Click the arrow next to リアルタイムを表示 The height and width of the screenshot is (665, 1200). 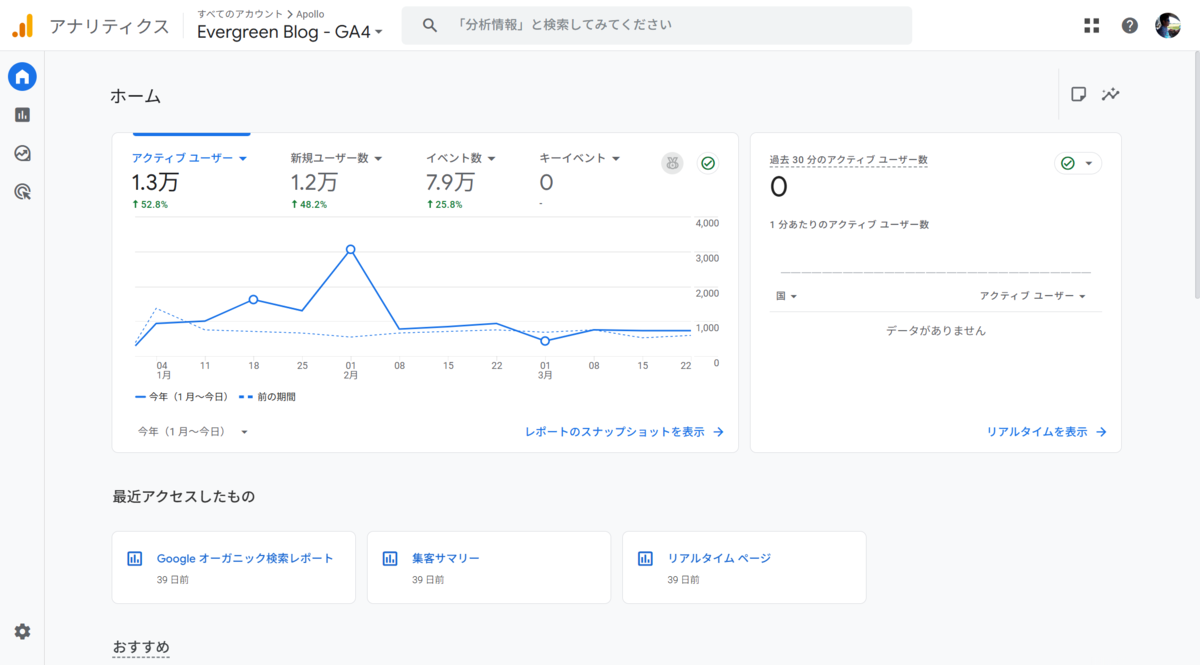[x=1101, y=432]
